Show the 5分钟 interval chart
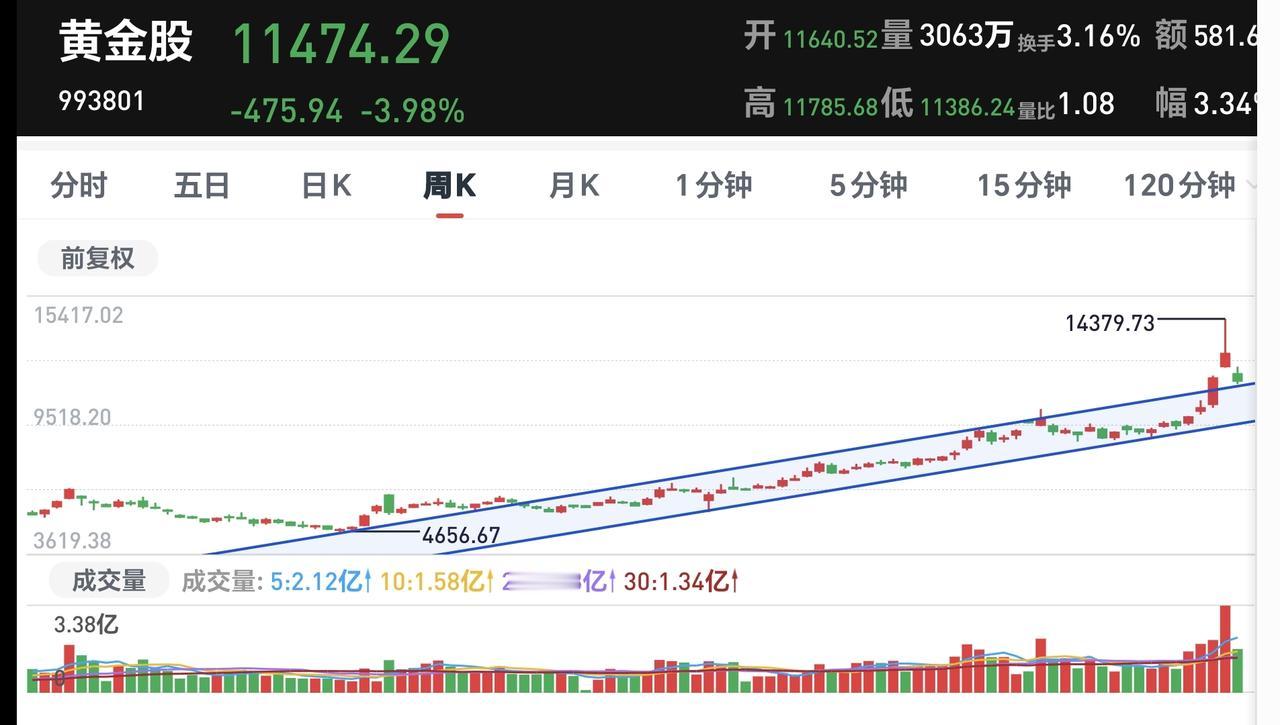1280x725 pixels. click(868, 186)
